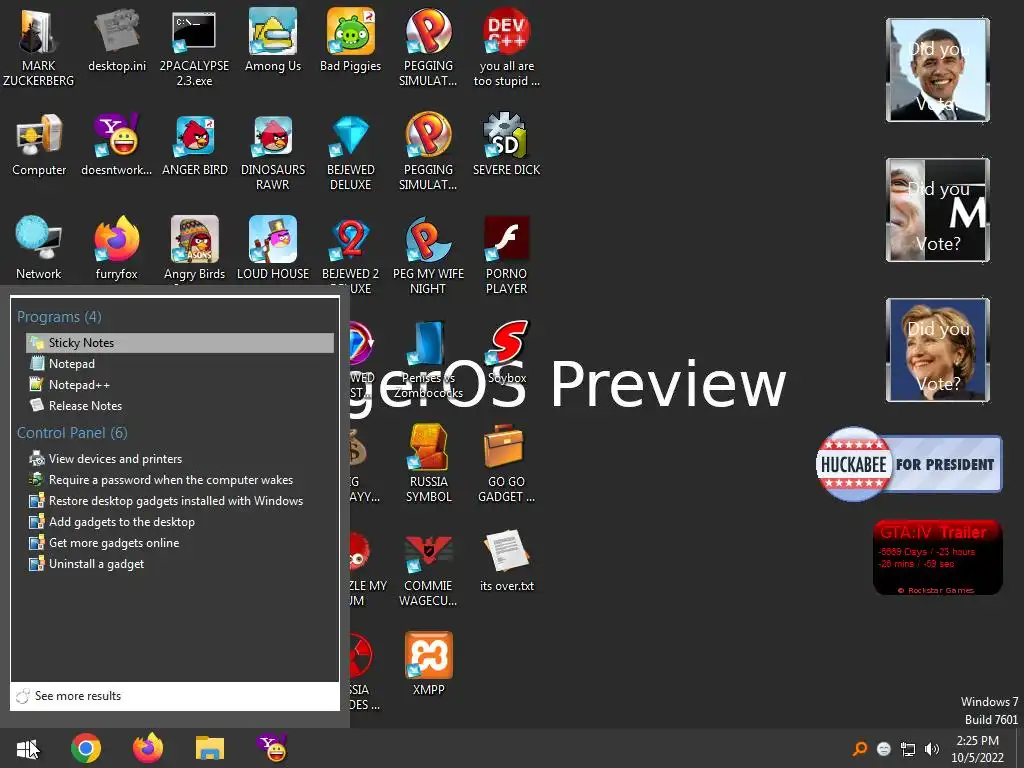Launch the ANGER BIRD shortcut
Viewport: 1024px width, 768px height.
(194, 144)
